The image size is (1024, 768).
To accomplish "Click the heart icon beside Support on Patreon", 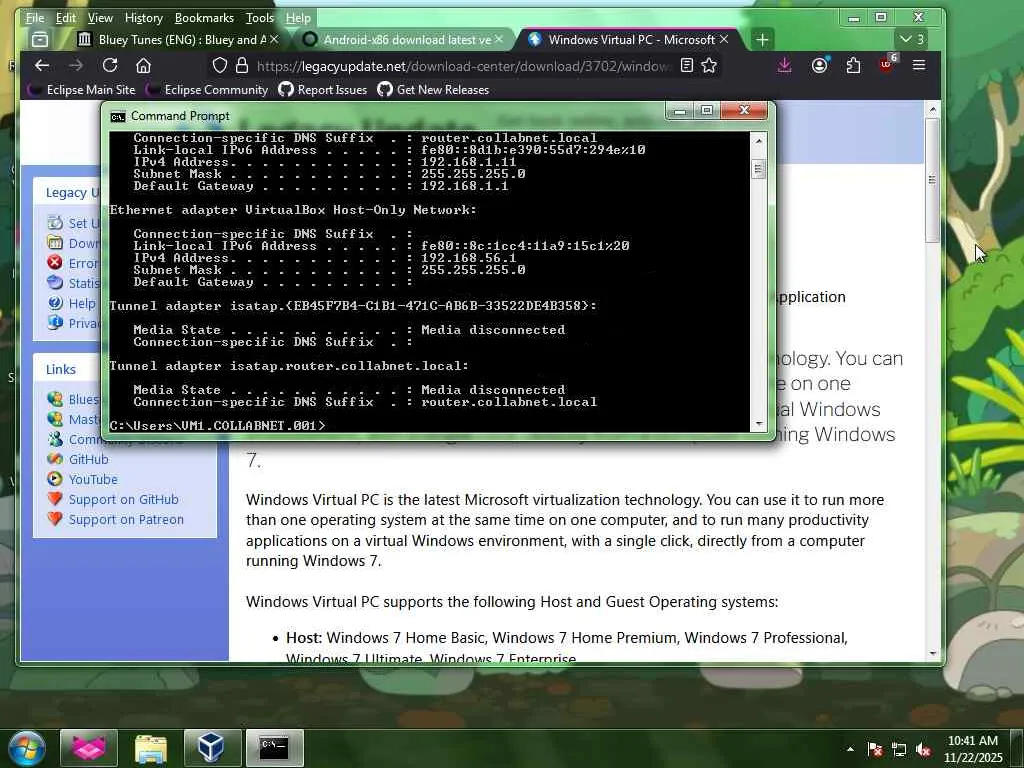I will coord(56,519).
